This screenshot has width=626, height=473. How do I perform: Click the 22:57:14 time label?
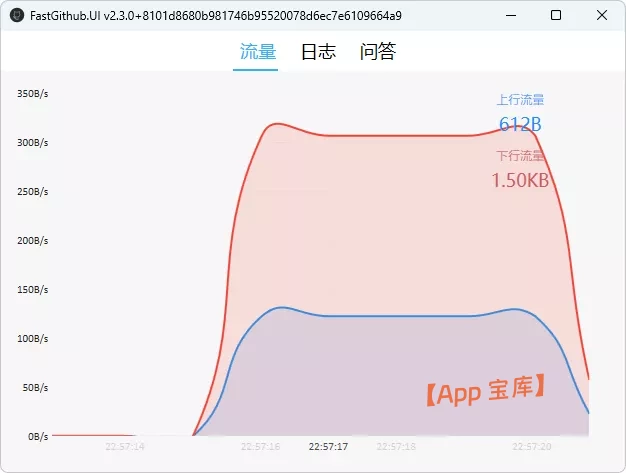pyautogui.click(x=125, y=446)
